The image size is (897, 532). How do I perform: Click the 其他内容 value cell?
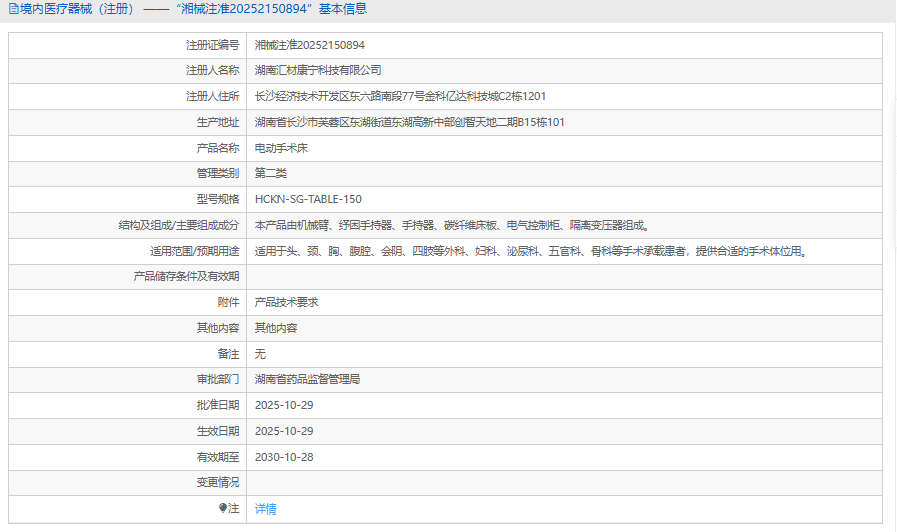(x=276, y=328)
